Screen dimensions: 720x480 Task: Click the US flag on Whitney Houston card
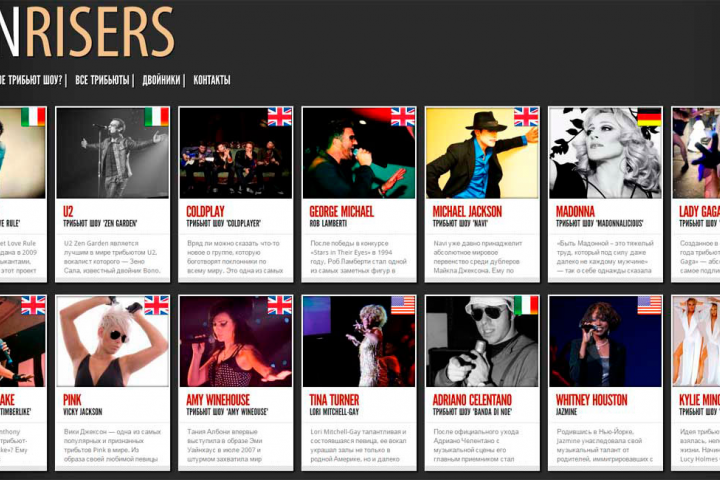pos(649,305)
